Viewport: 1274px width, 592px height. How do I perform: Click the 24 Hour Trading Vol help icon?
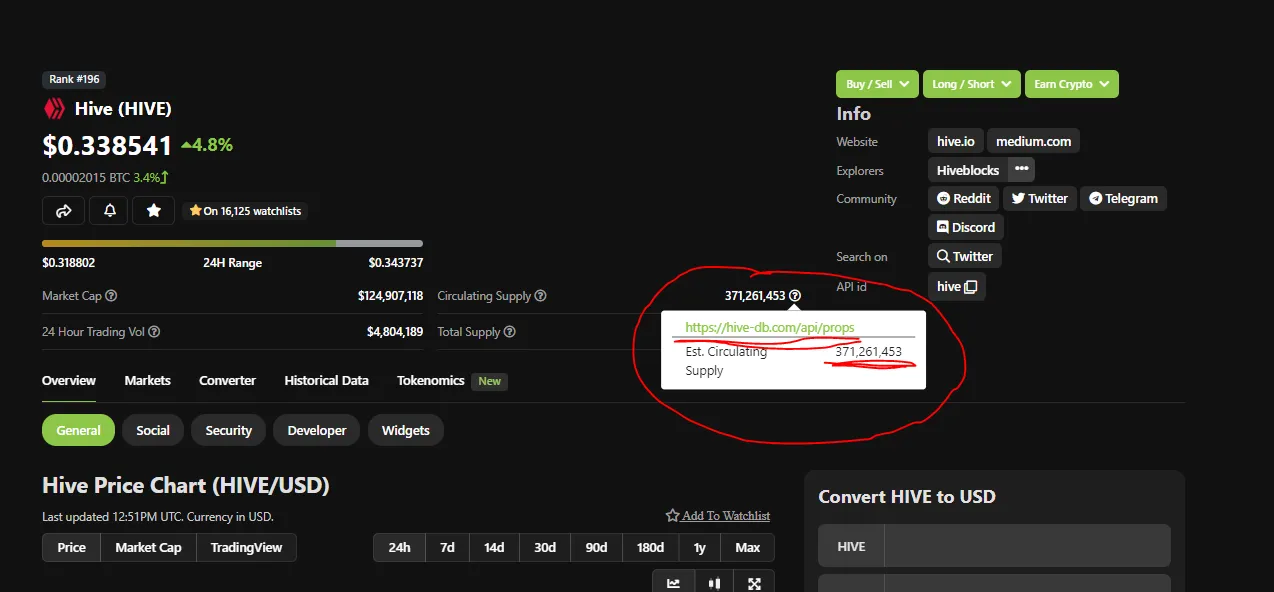point(154,332)
